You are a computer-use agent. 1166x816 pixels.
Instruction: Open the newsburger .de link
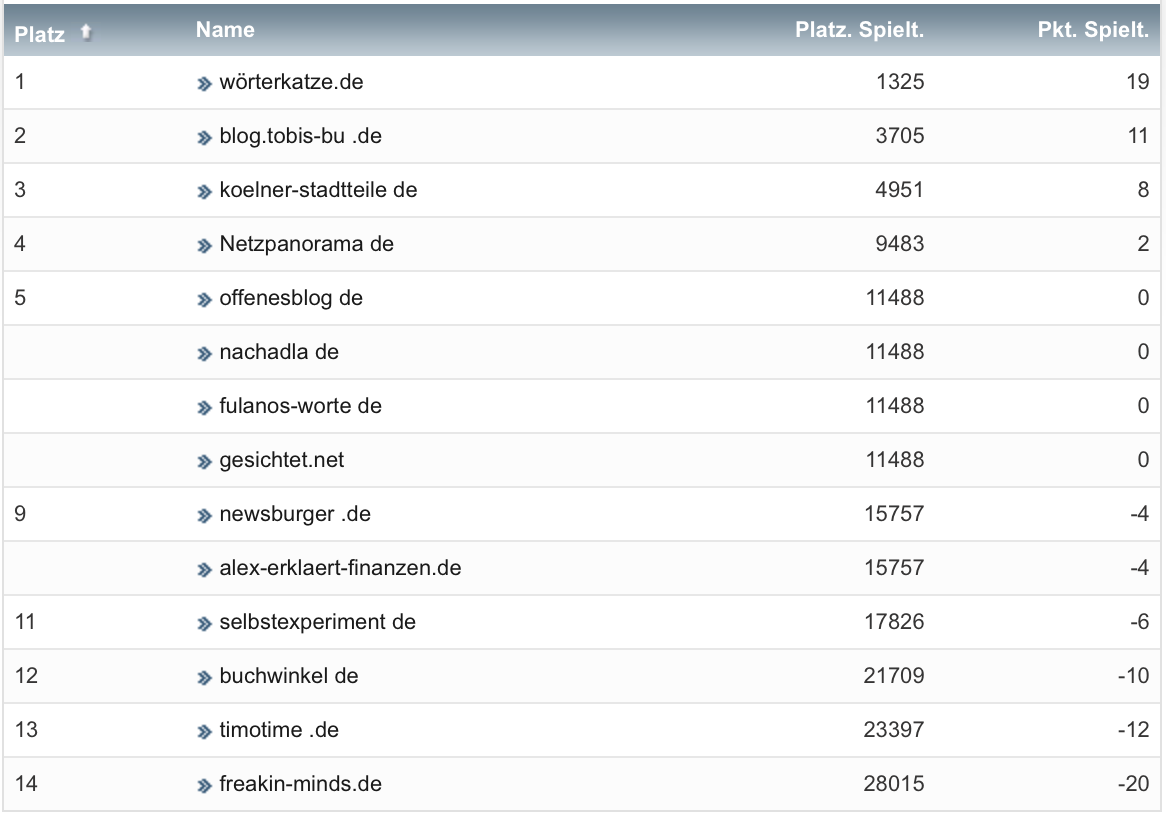point(295,515)
